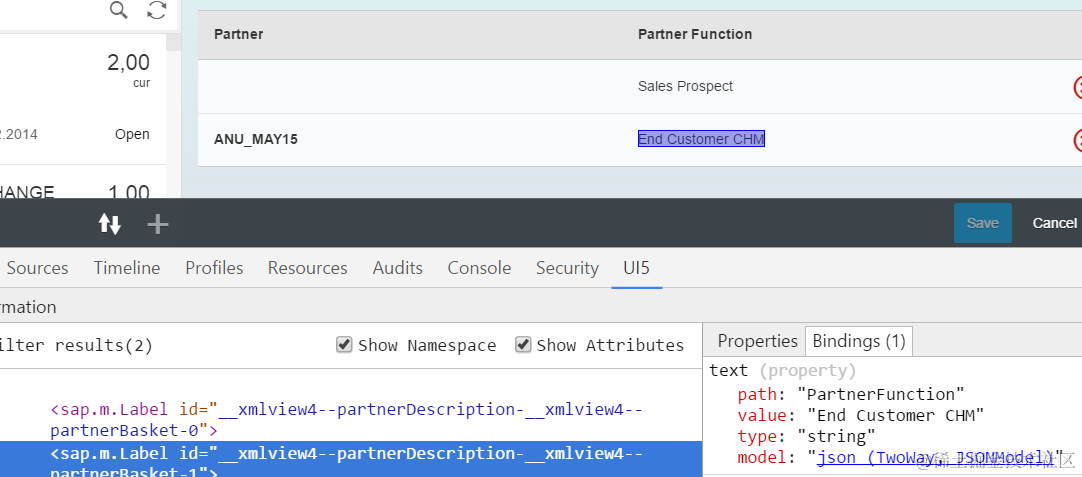The height and width of the screenshot is (477, 1082).
Task: Click the Cancel button
Action: point(1054,223)
